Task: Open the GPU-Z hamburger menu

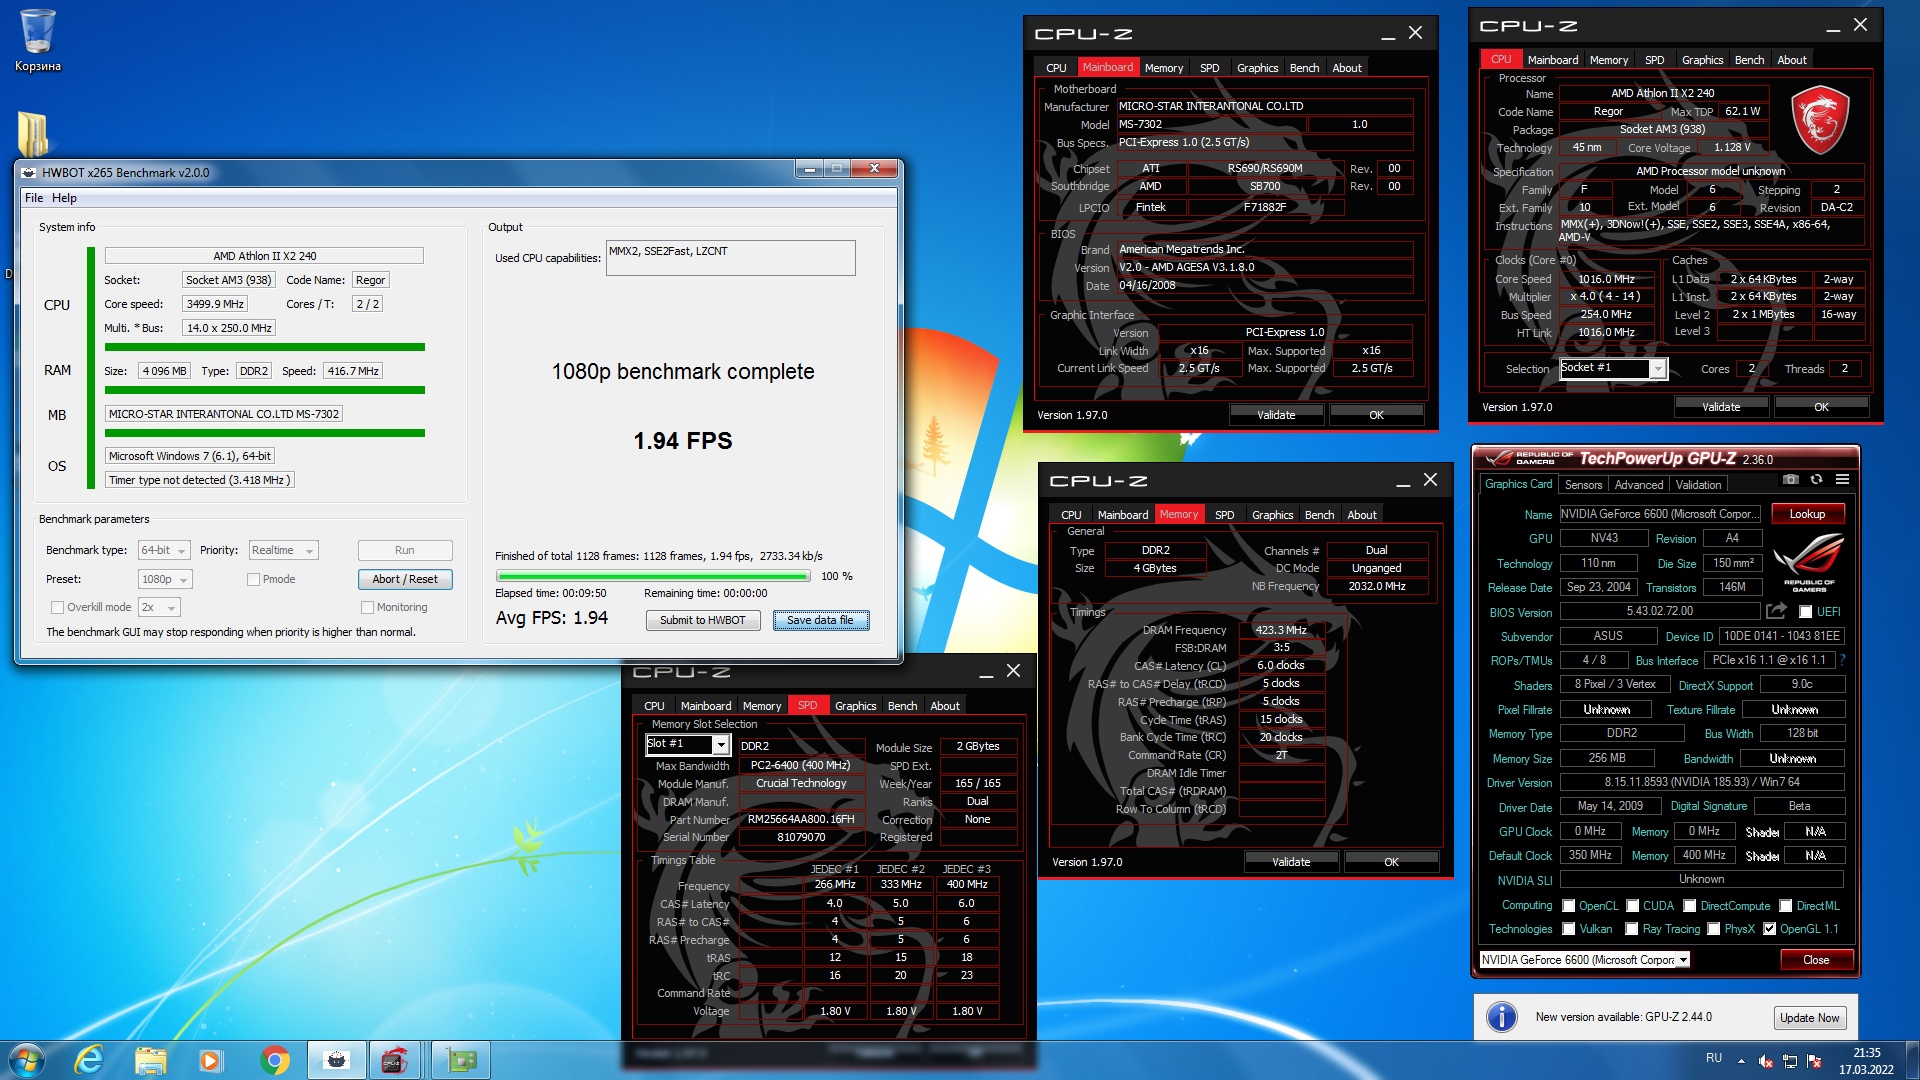Action: tap(1842, 480)
